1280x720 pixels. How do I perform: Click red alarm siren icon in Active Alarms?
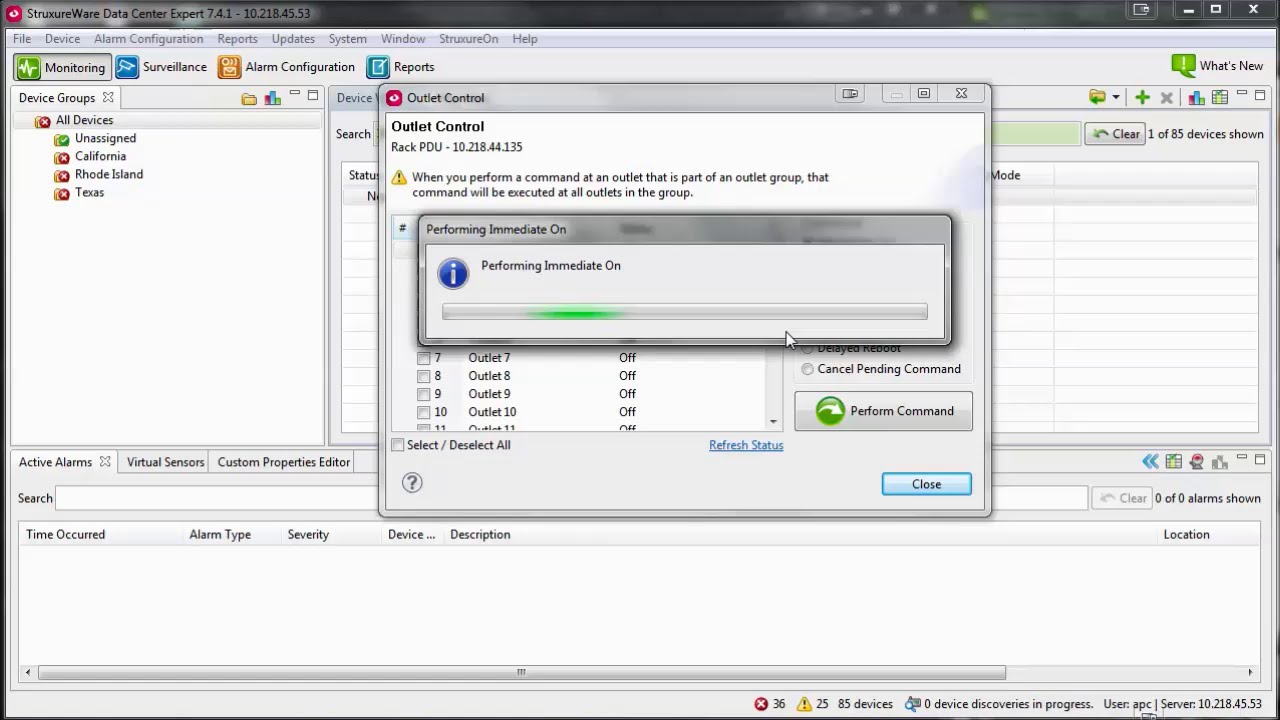pos(1196,461)
